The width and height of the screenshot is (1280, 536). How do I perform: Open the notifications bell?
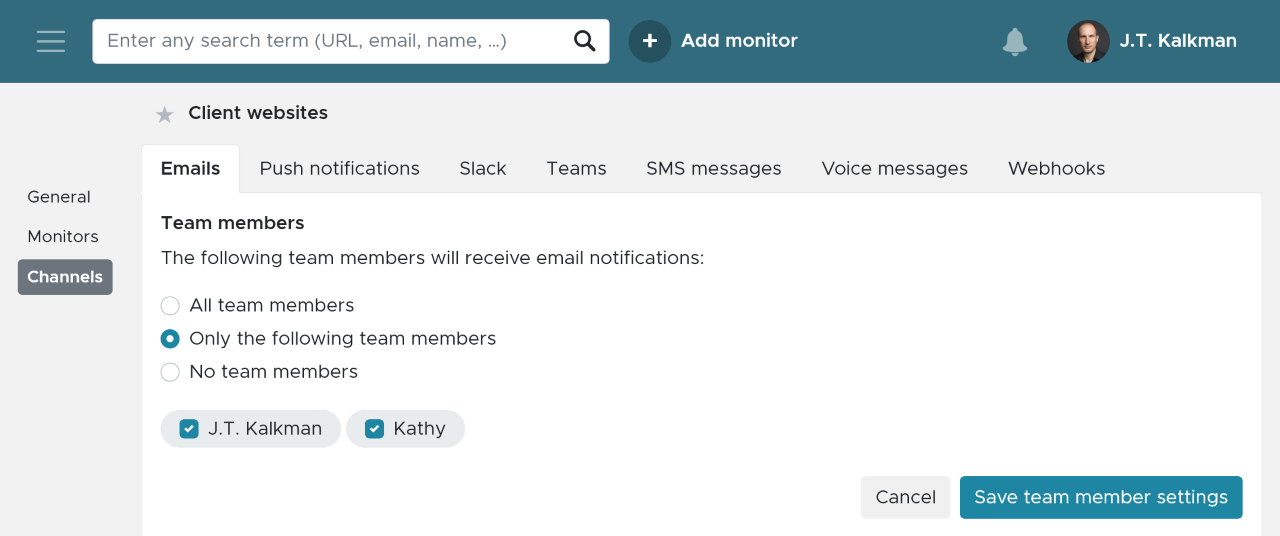coord(1015,41)
